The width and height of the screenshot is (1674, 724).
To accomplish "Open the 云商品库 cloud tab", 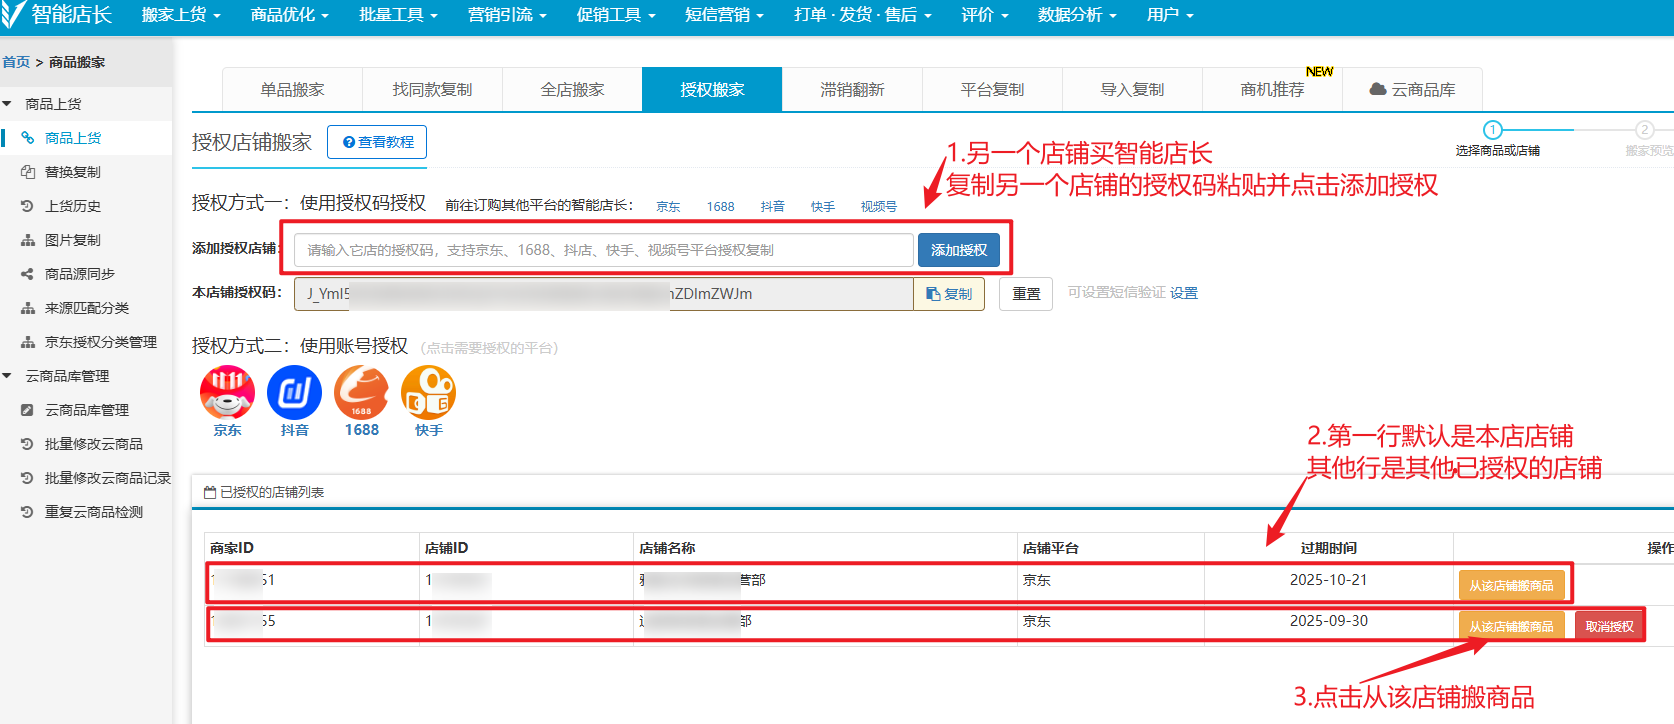I will (1412, 90).
